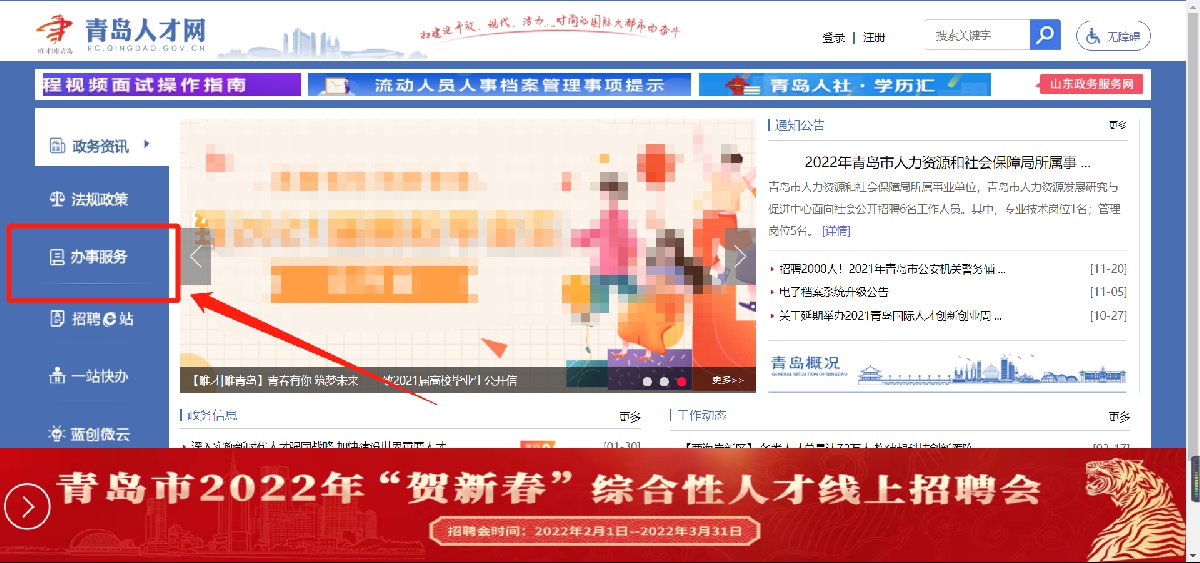
Task: Click the building icon beside 政务资讯
Action: [57, 146]
